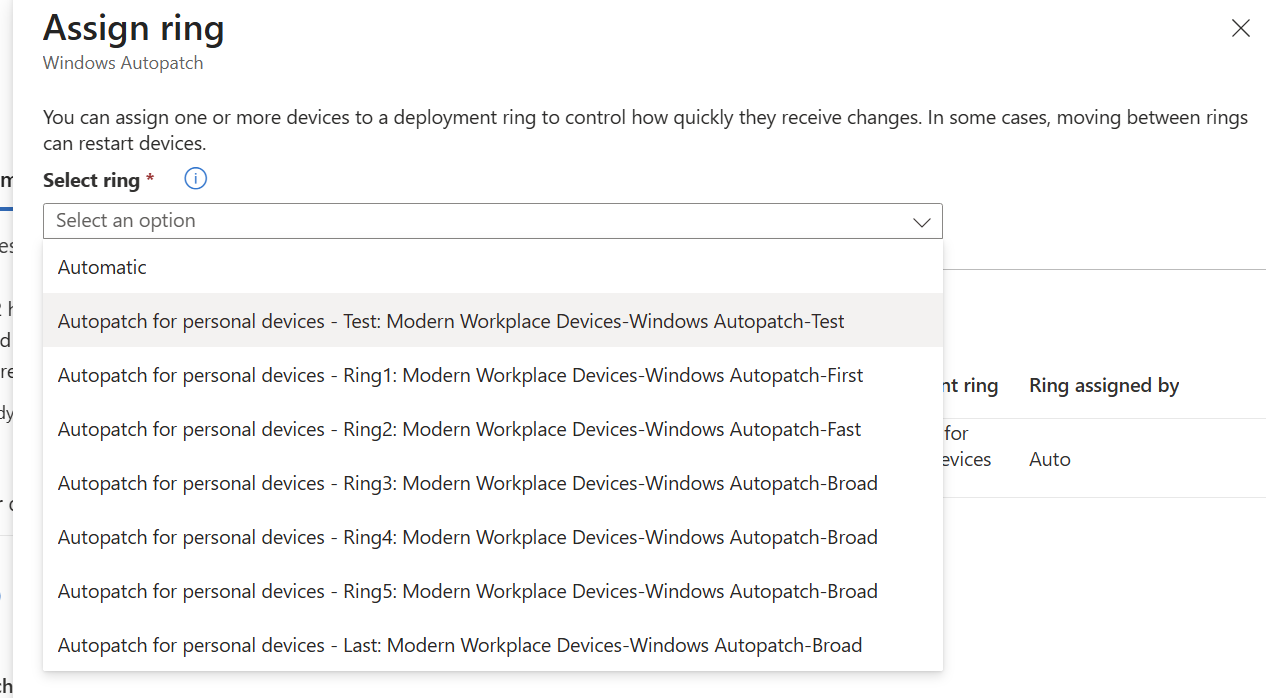Select Ring2 Windows Autopatch-Fast option

[493, 429]
